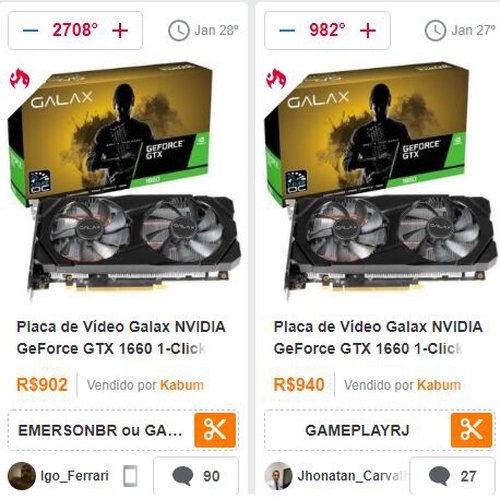Open Igo_Ferrari's profile avatar
500x499 pixels.
22,476
